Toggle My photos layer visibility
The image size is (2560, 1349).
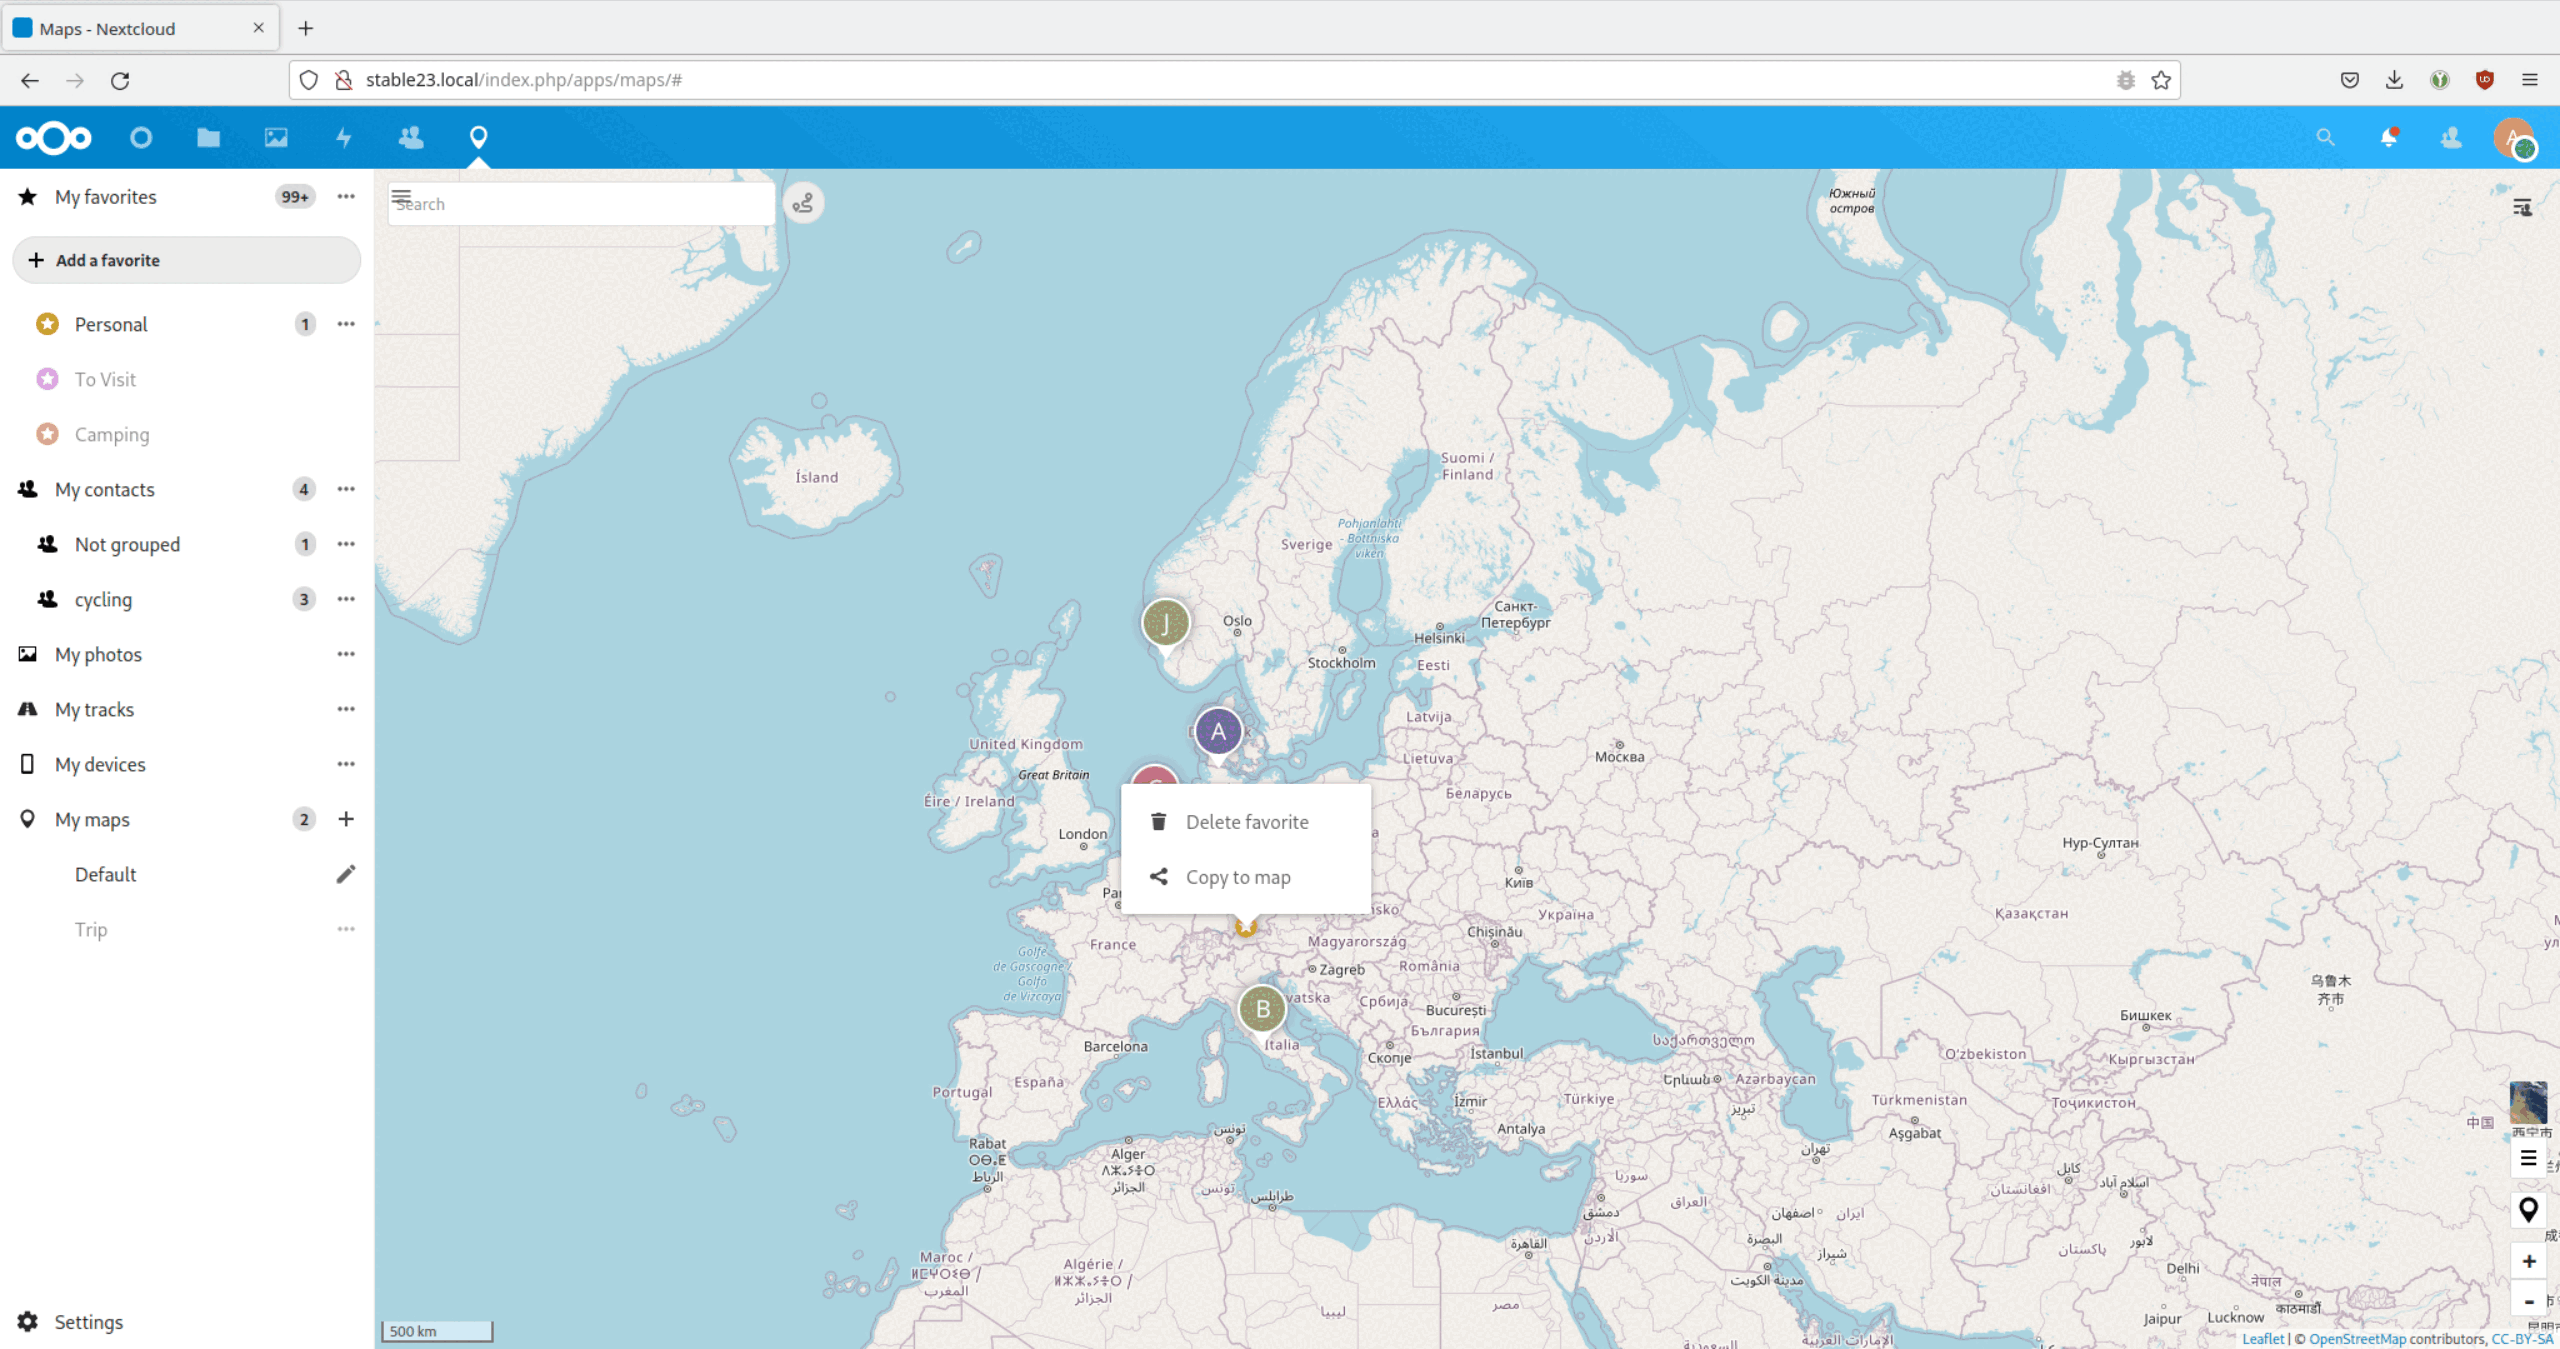coord(98,654)
